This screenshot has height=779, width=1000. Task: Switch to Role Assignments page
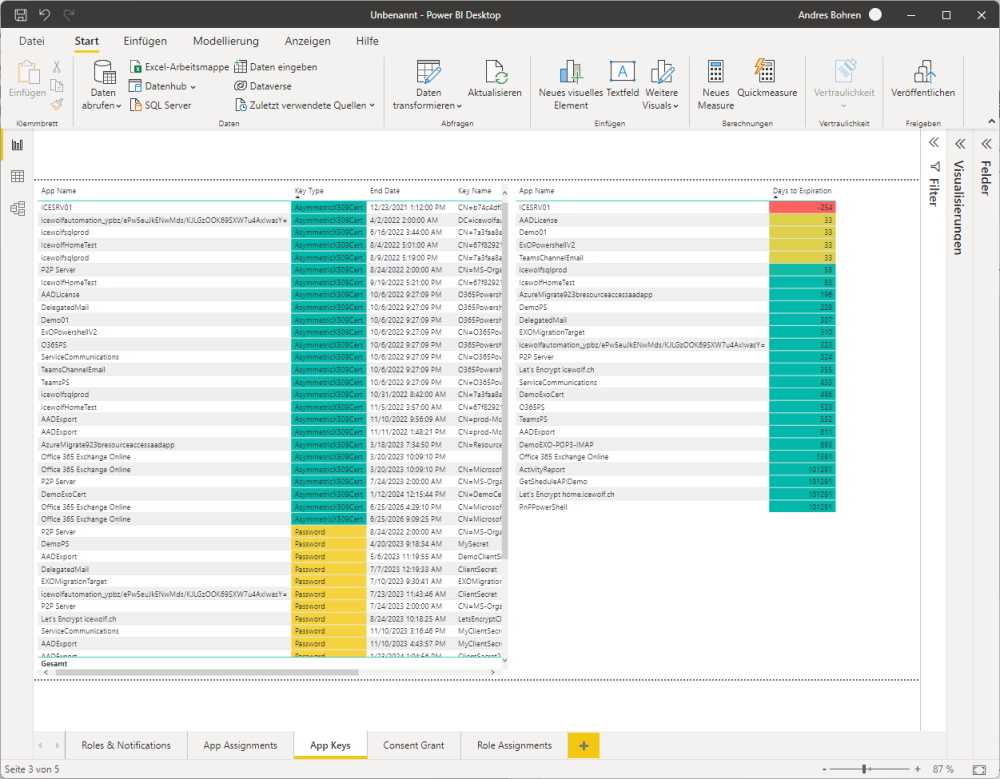515,745
